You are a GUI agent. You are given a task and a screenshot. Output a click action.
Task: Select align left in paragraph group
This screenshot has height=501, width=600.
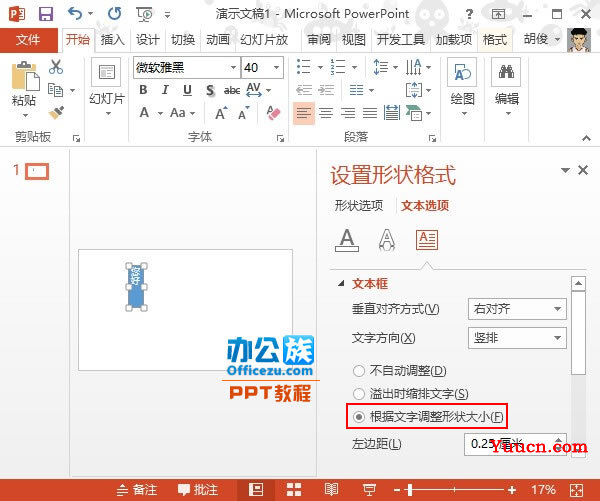pos(304,113)
